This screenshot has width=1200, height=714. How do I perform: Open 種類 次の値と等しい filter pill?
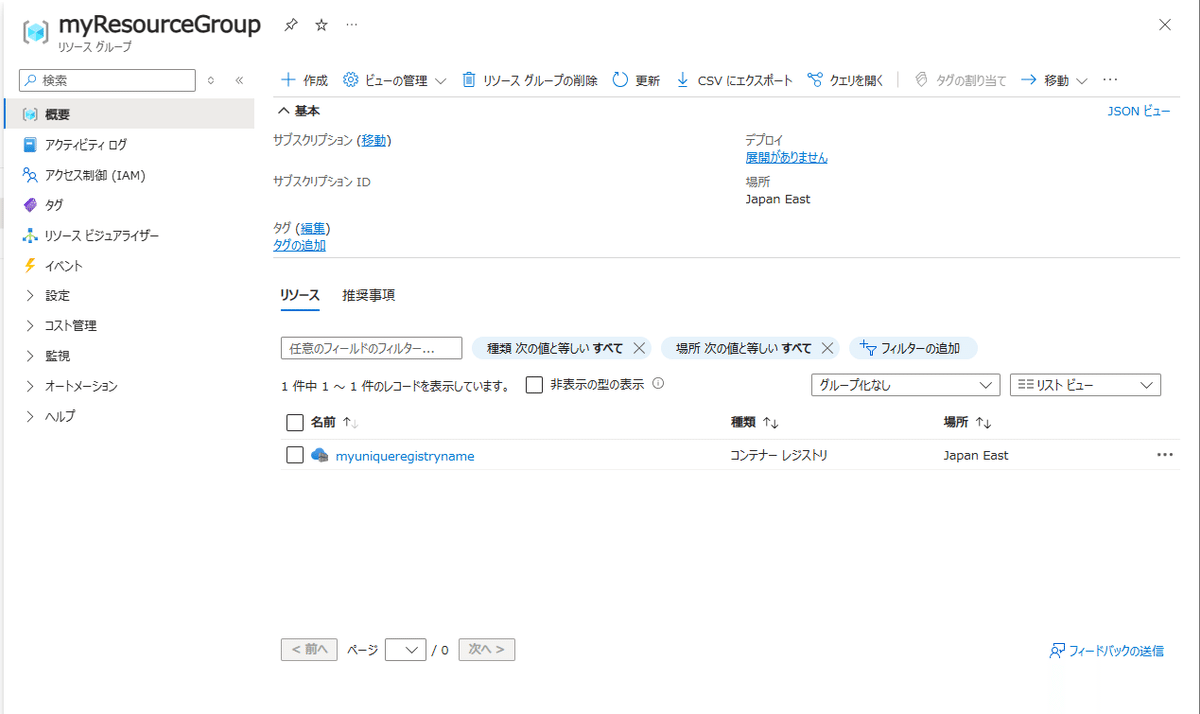pos(554,348)
